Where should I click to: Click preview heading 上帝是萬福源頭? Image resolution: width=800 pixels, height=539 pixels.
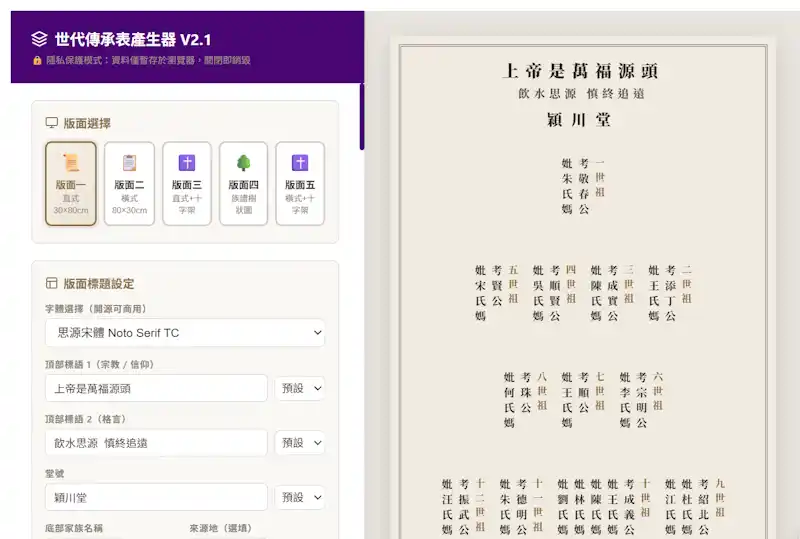coord(581,71)
